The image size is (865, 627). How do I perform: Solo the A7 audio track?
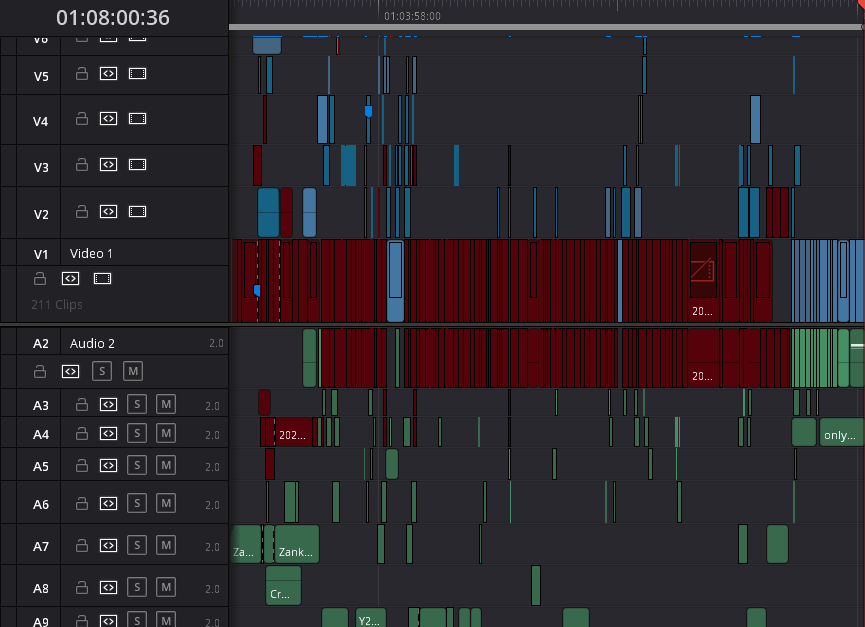point(137,545)
